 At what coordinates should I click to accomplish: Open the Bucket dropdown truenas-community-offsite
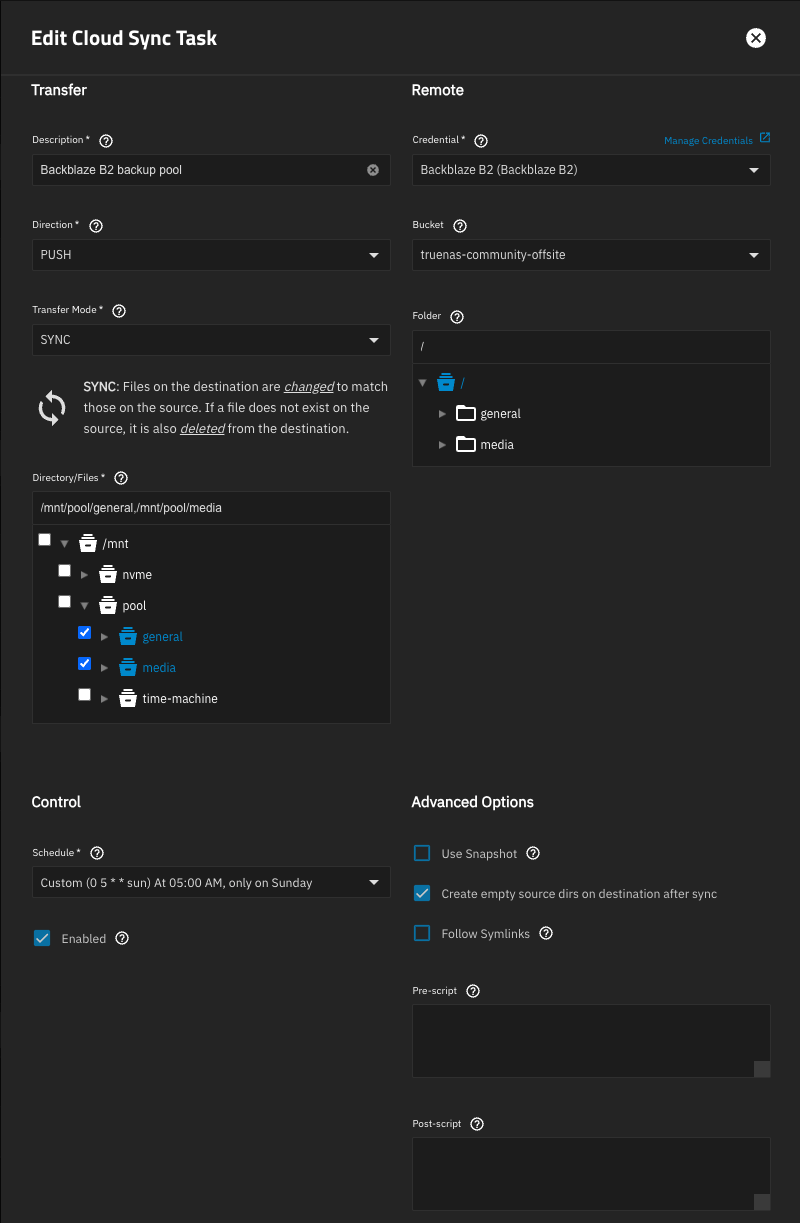click(x=590, y=255)
